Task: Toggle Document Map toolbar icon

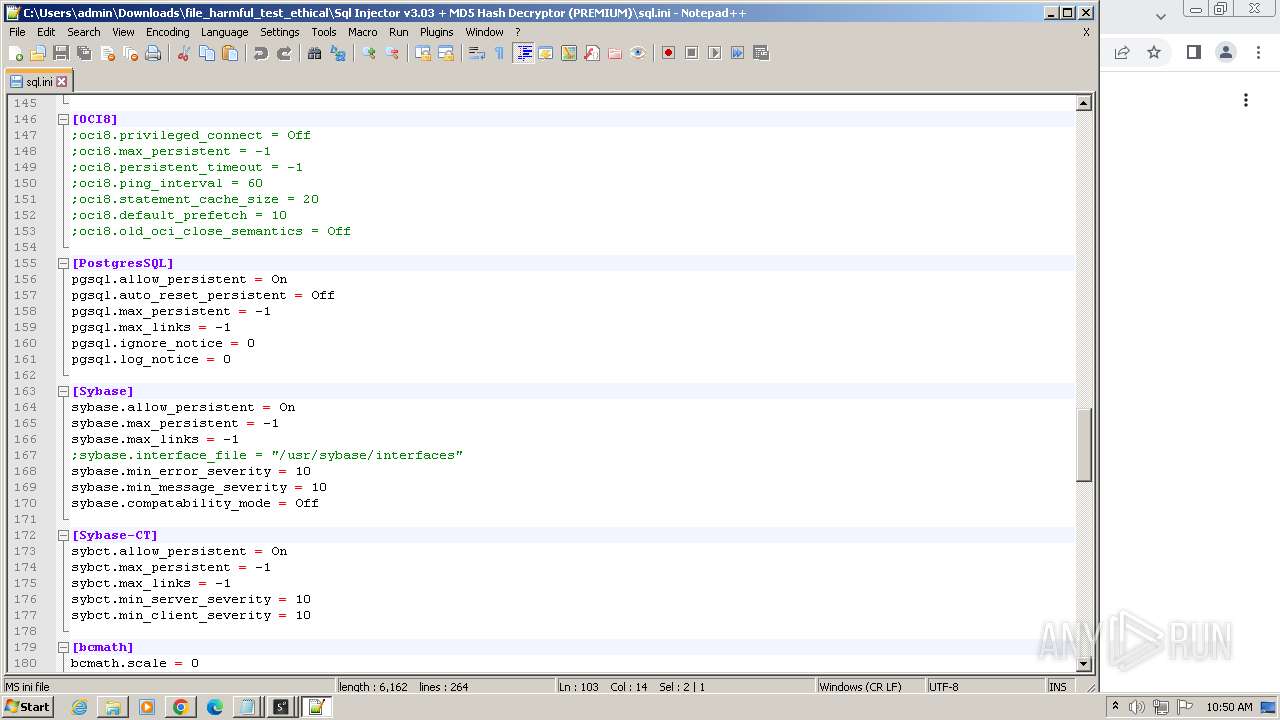Action: [569, 53]
